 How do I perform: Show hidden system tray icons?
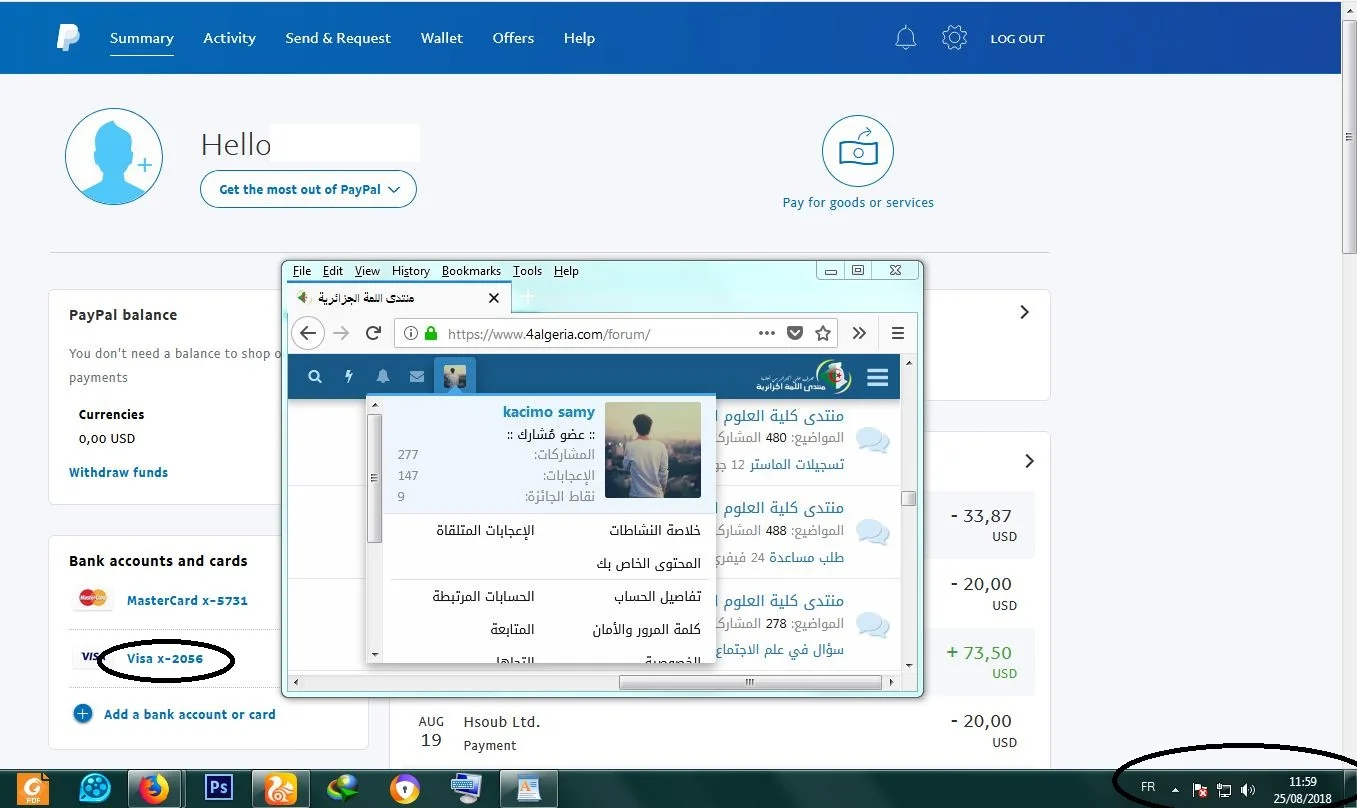tap(1175, 789)
